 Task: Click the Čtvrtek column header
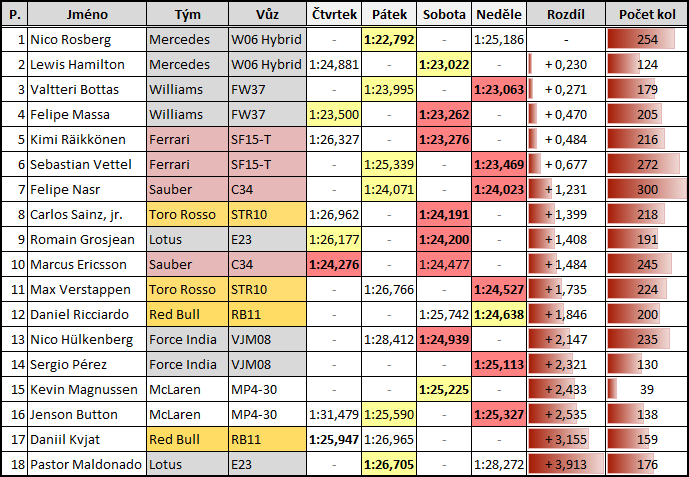[333, 15]
